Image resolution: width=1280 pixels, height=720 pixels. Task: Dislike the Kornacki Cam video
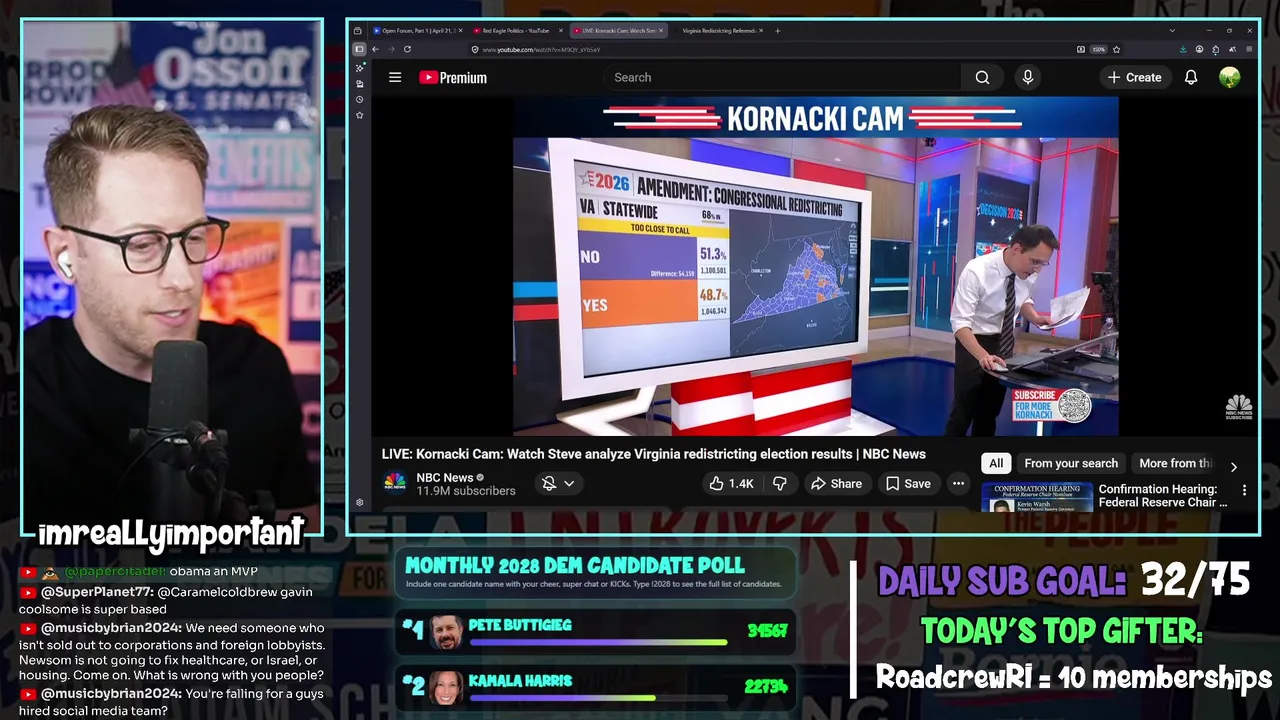[x=780, y=483]
